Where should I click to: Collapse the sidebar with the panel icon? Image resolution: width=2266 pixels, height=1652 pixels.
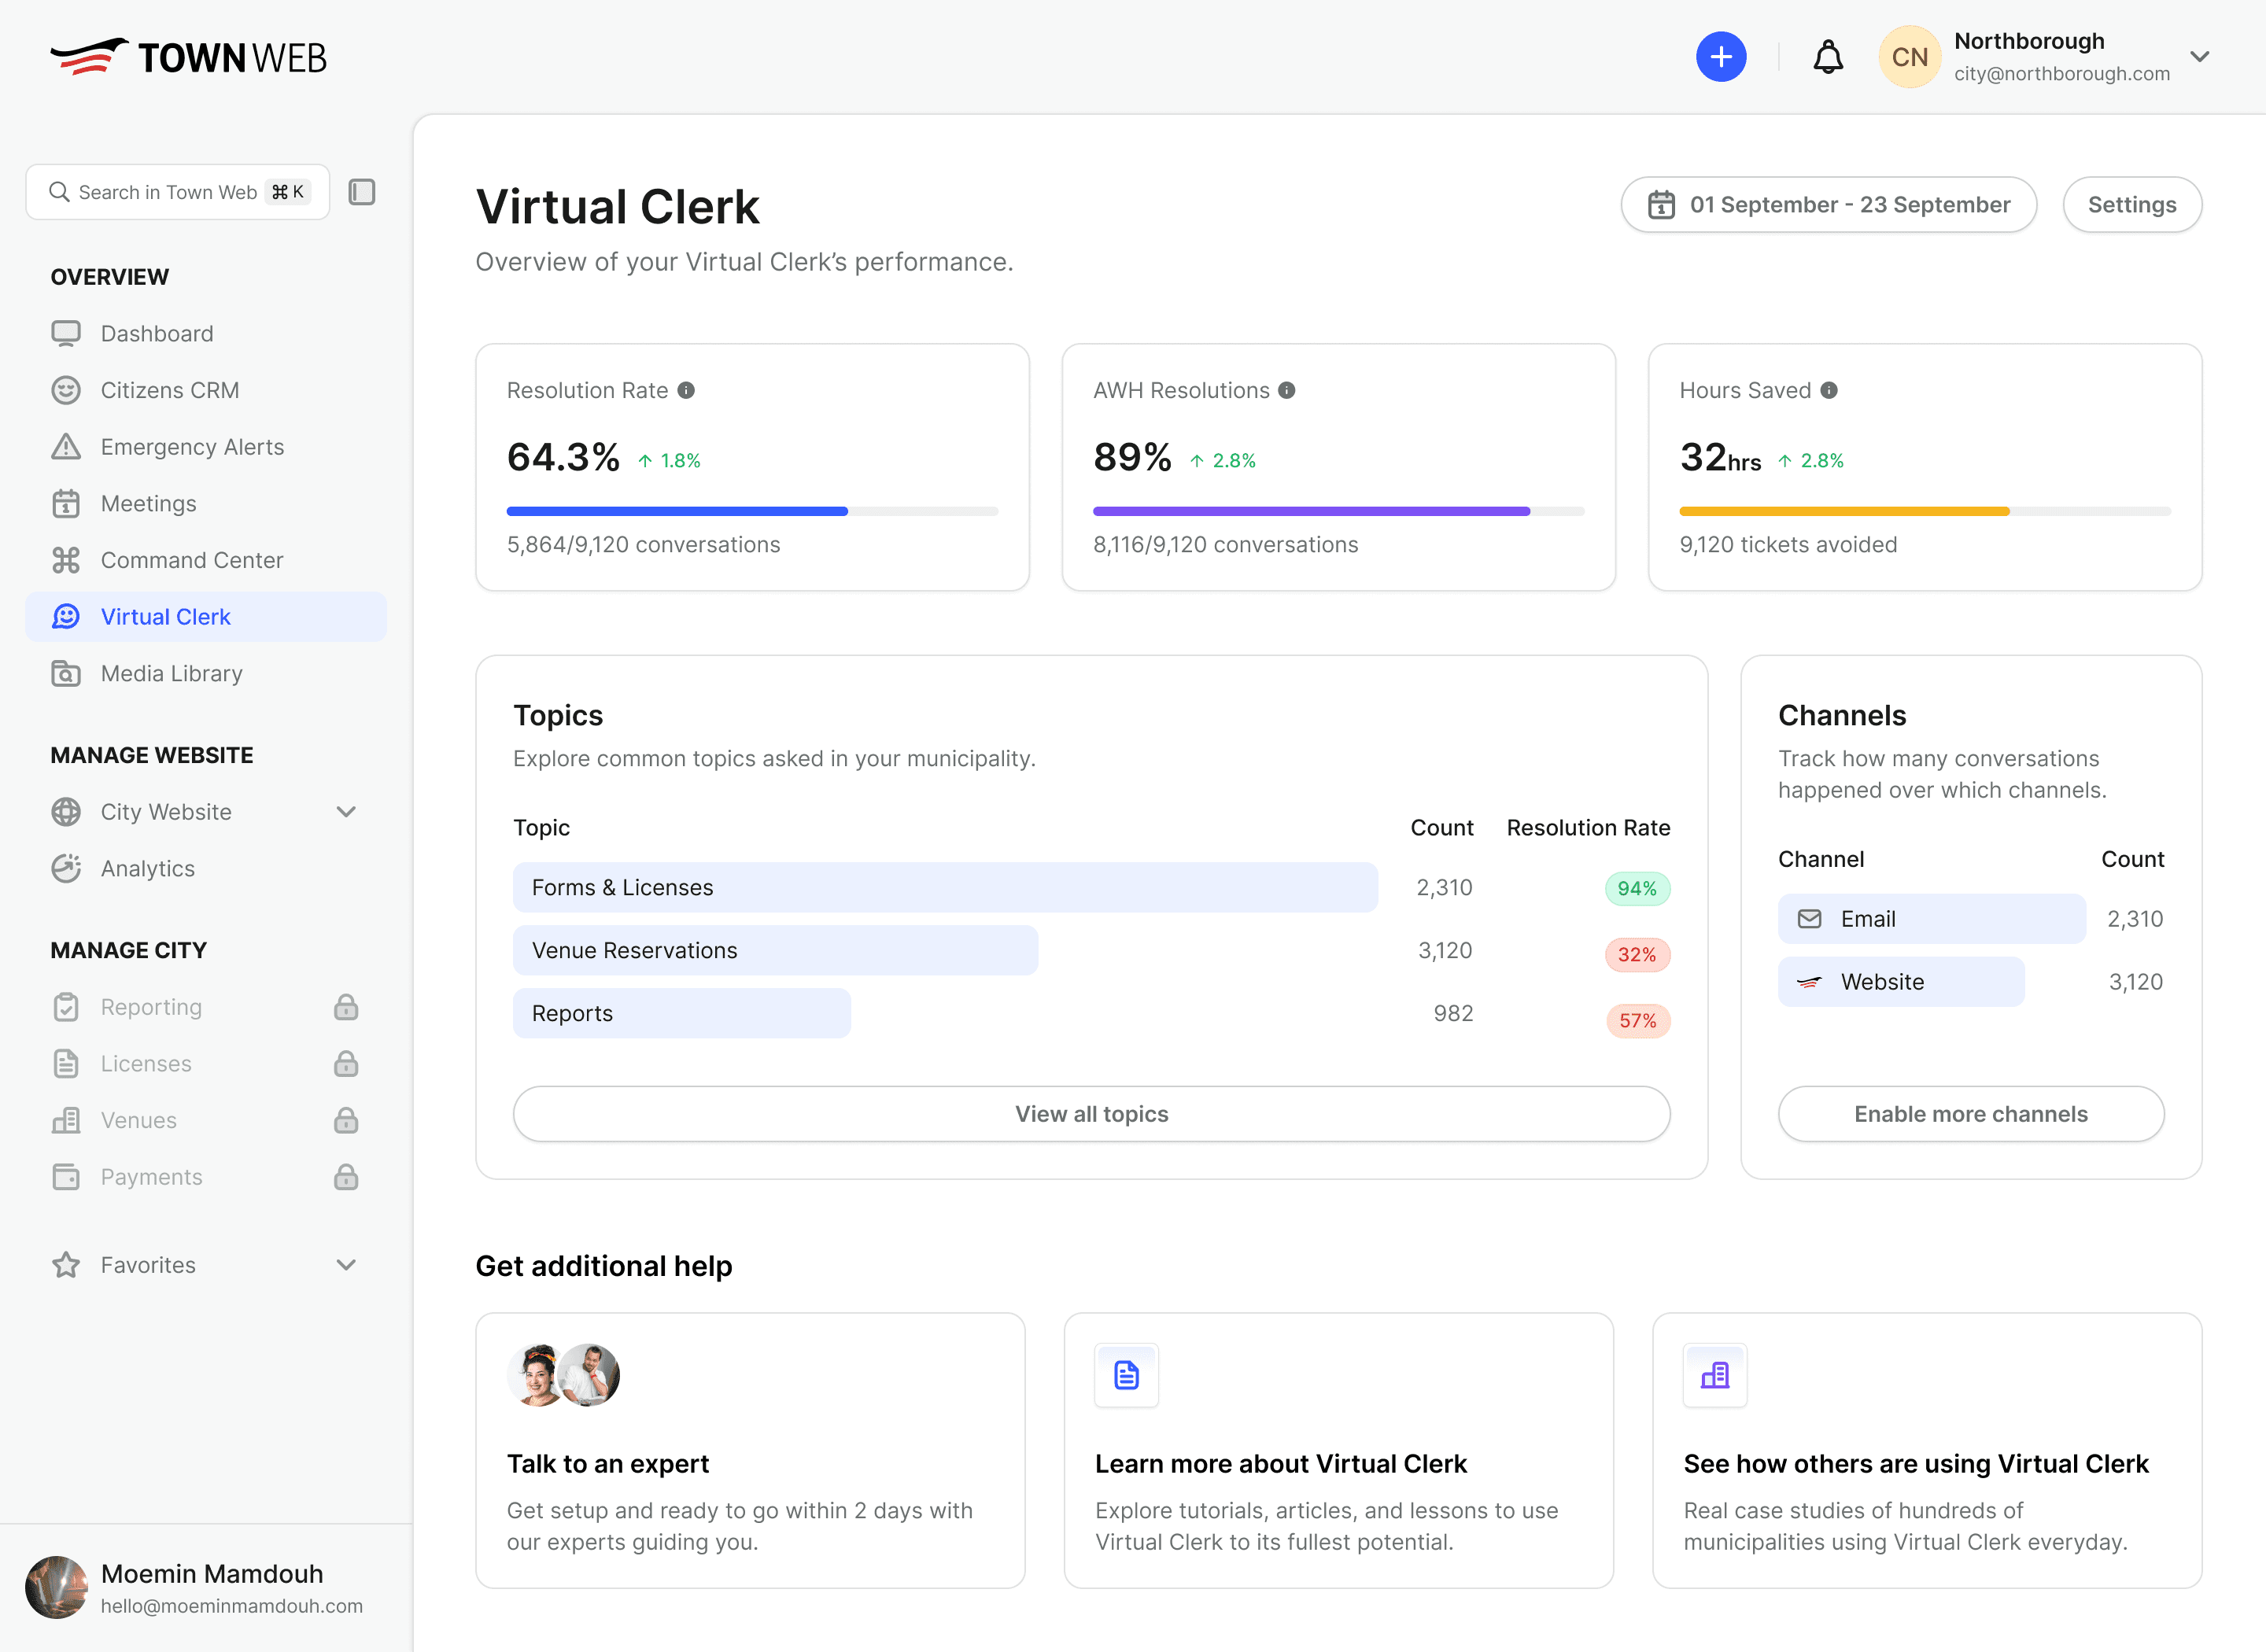pyautogui.click(x=362, y=192)
